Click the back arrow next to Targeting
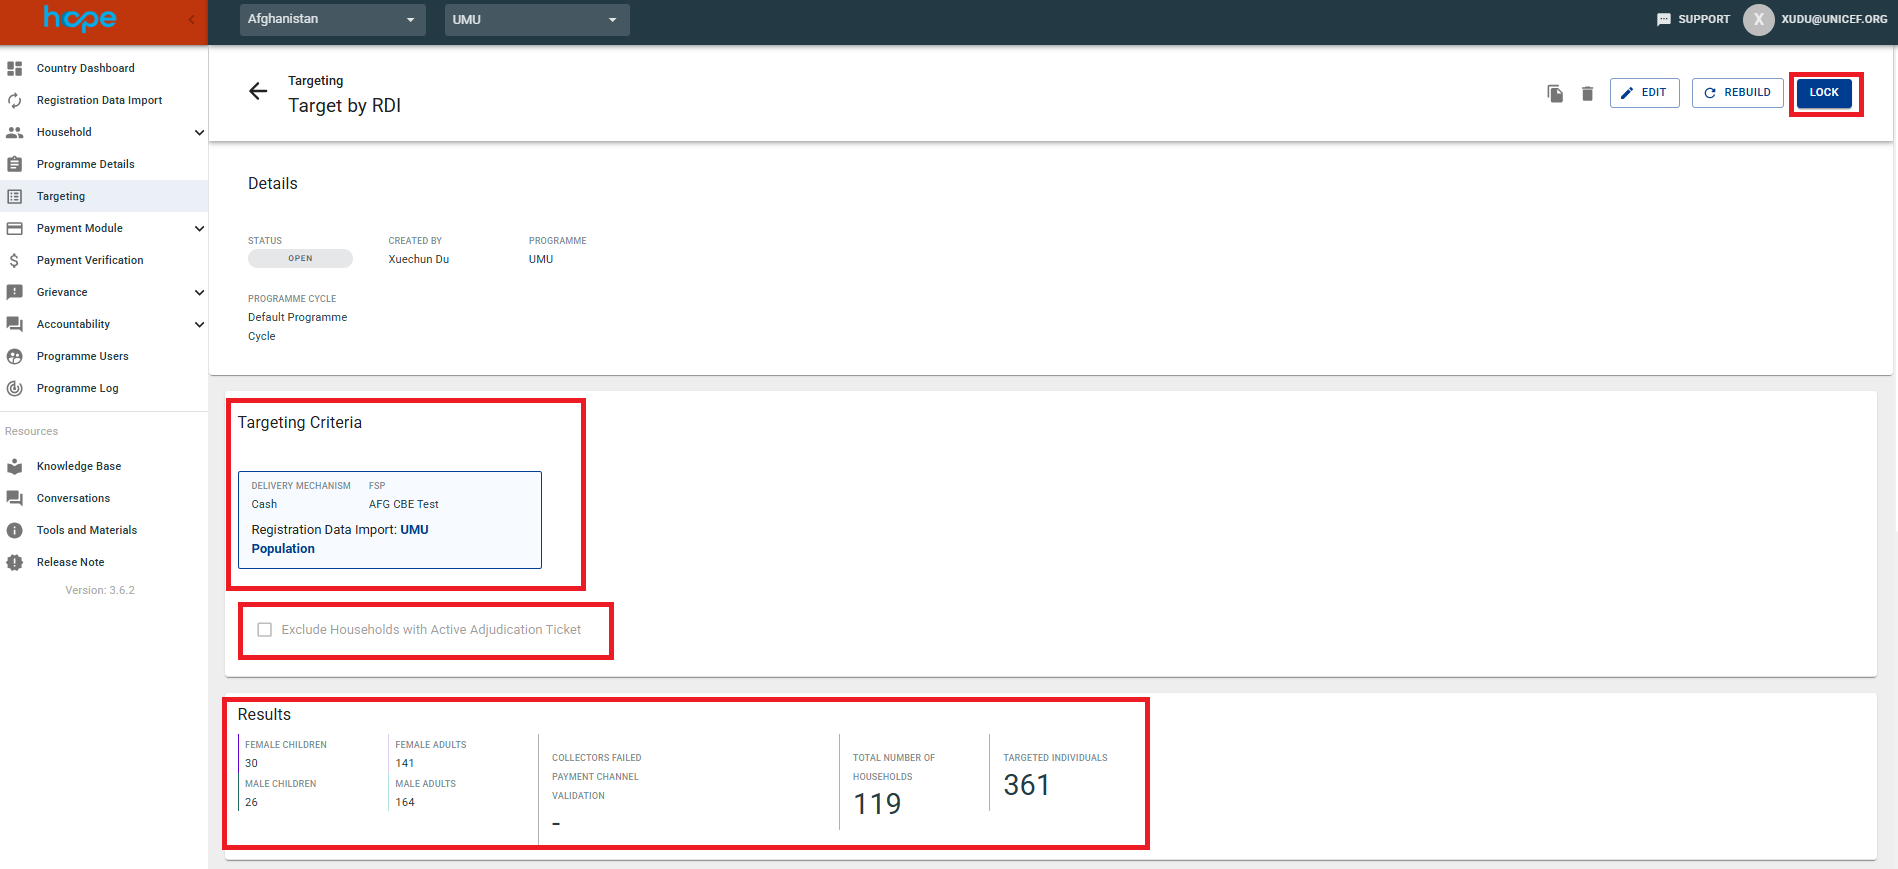This screenshot has height=869, width=1898. point(258,92)
